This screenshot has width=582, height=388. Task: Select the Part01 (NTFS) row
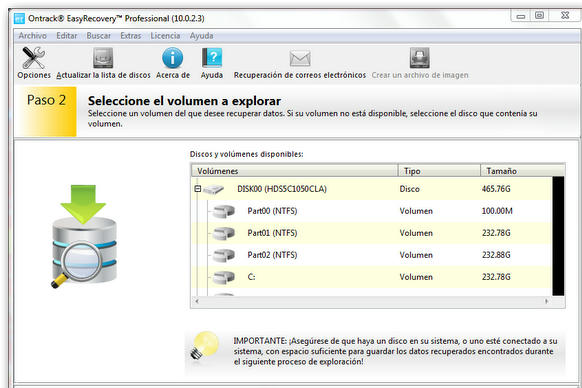click(372, 233)
